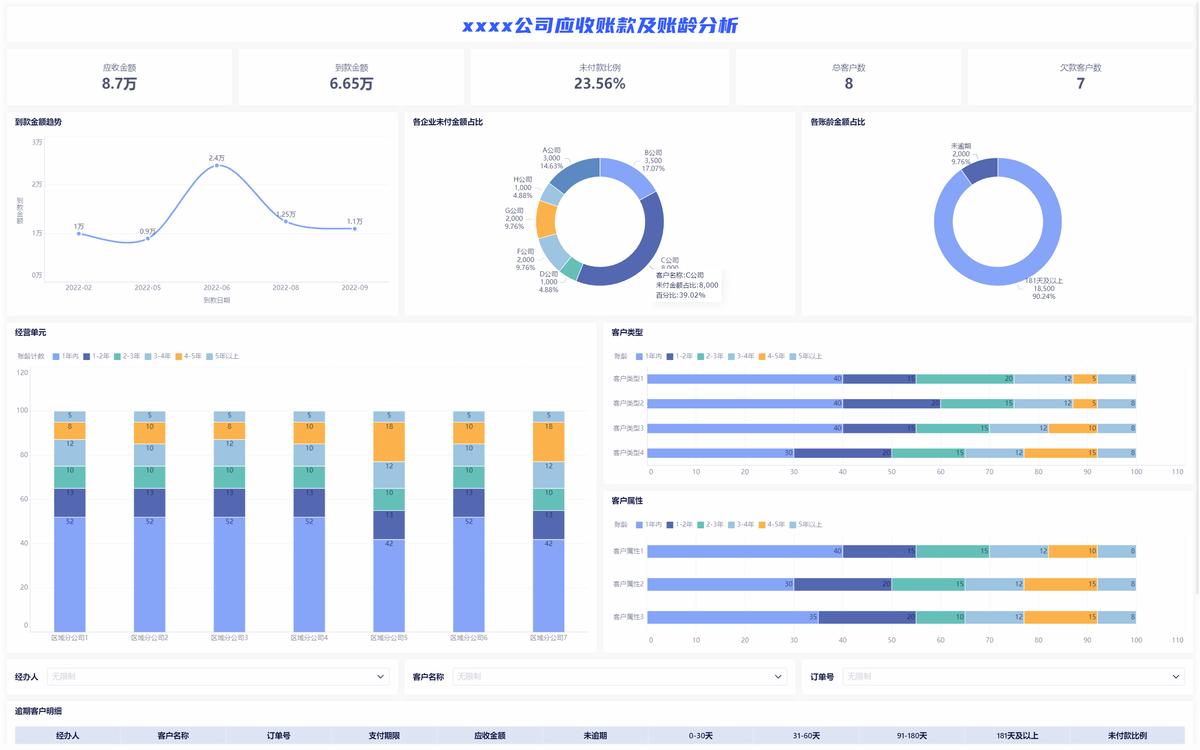Click the 1.25万 data point on trend line

(285, 221)
